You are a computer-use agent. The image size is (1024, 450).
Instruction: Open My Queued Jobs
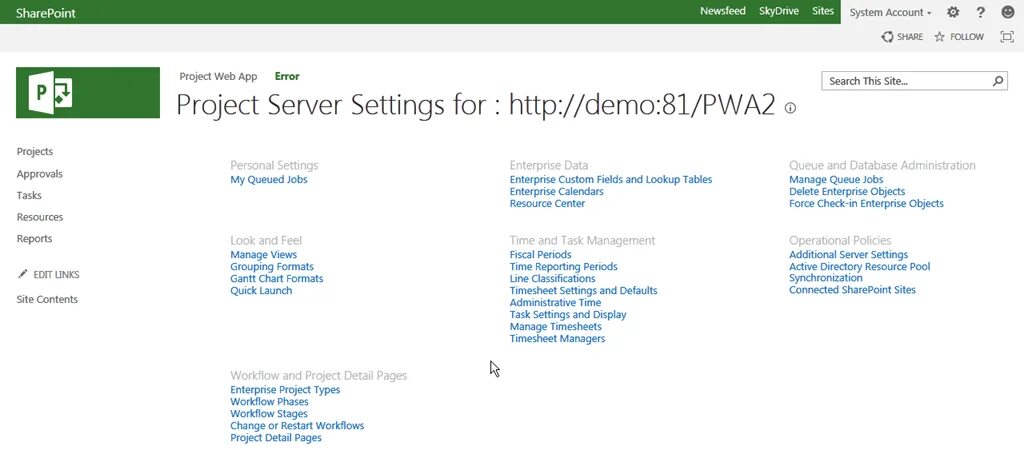(x=268, y=180)
